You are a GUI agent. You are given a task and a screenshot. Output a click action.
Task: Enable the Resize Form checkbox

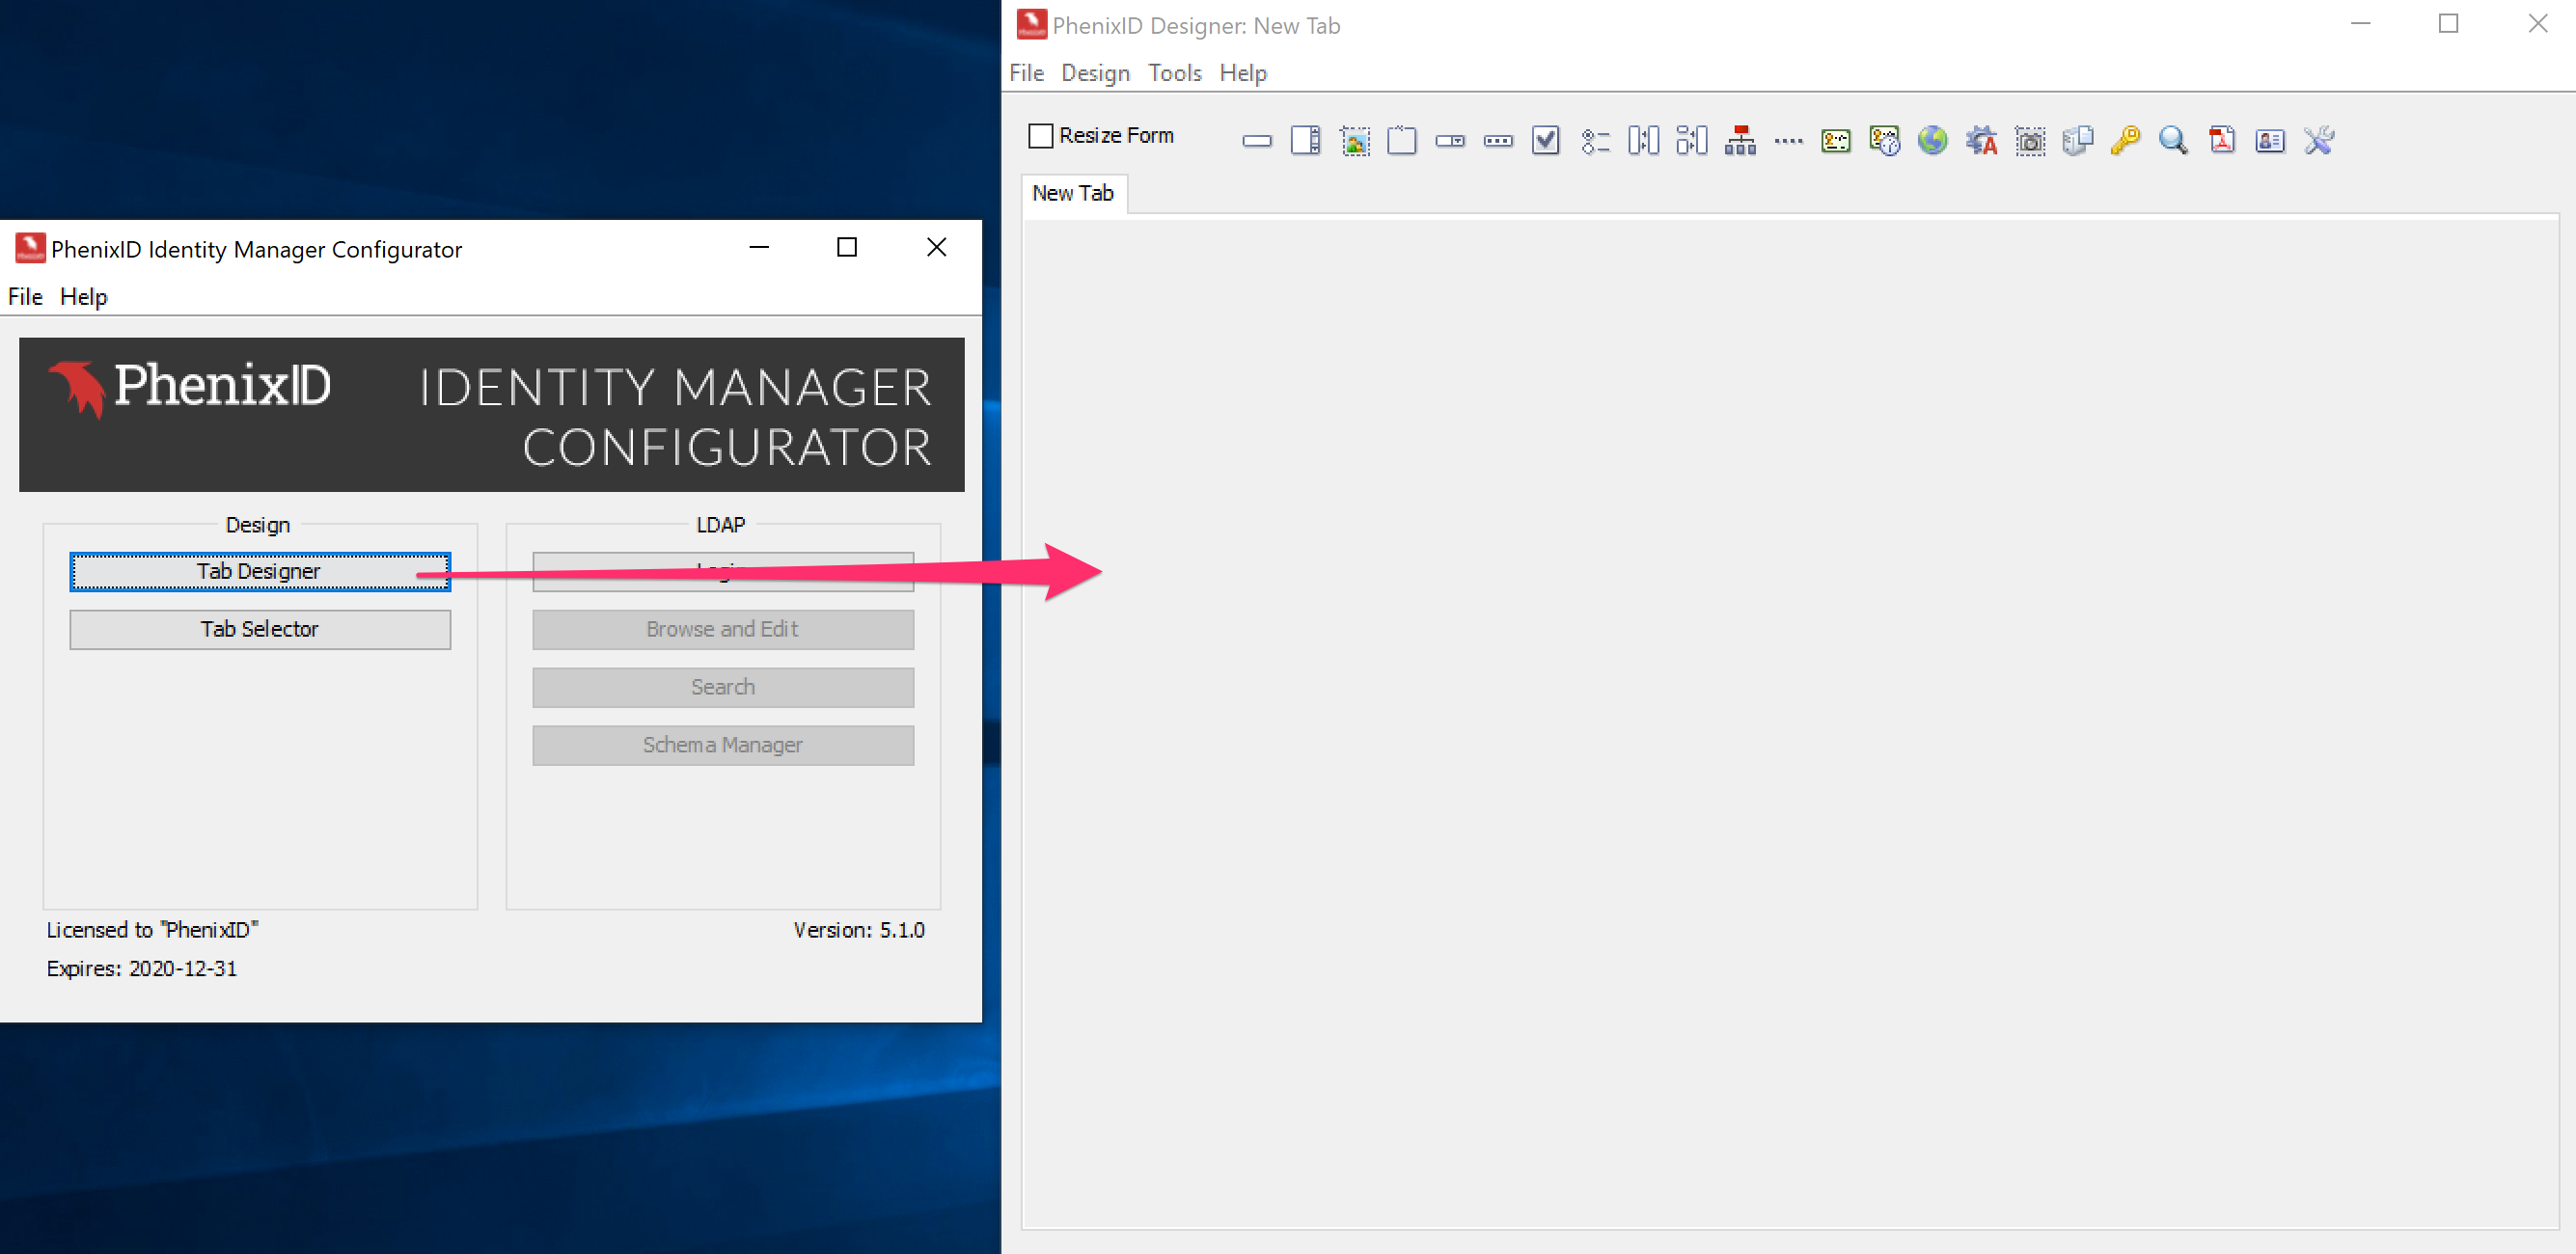[1040, 136]
